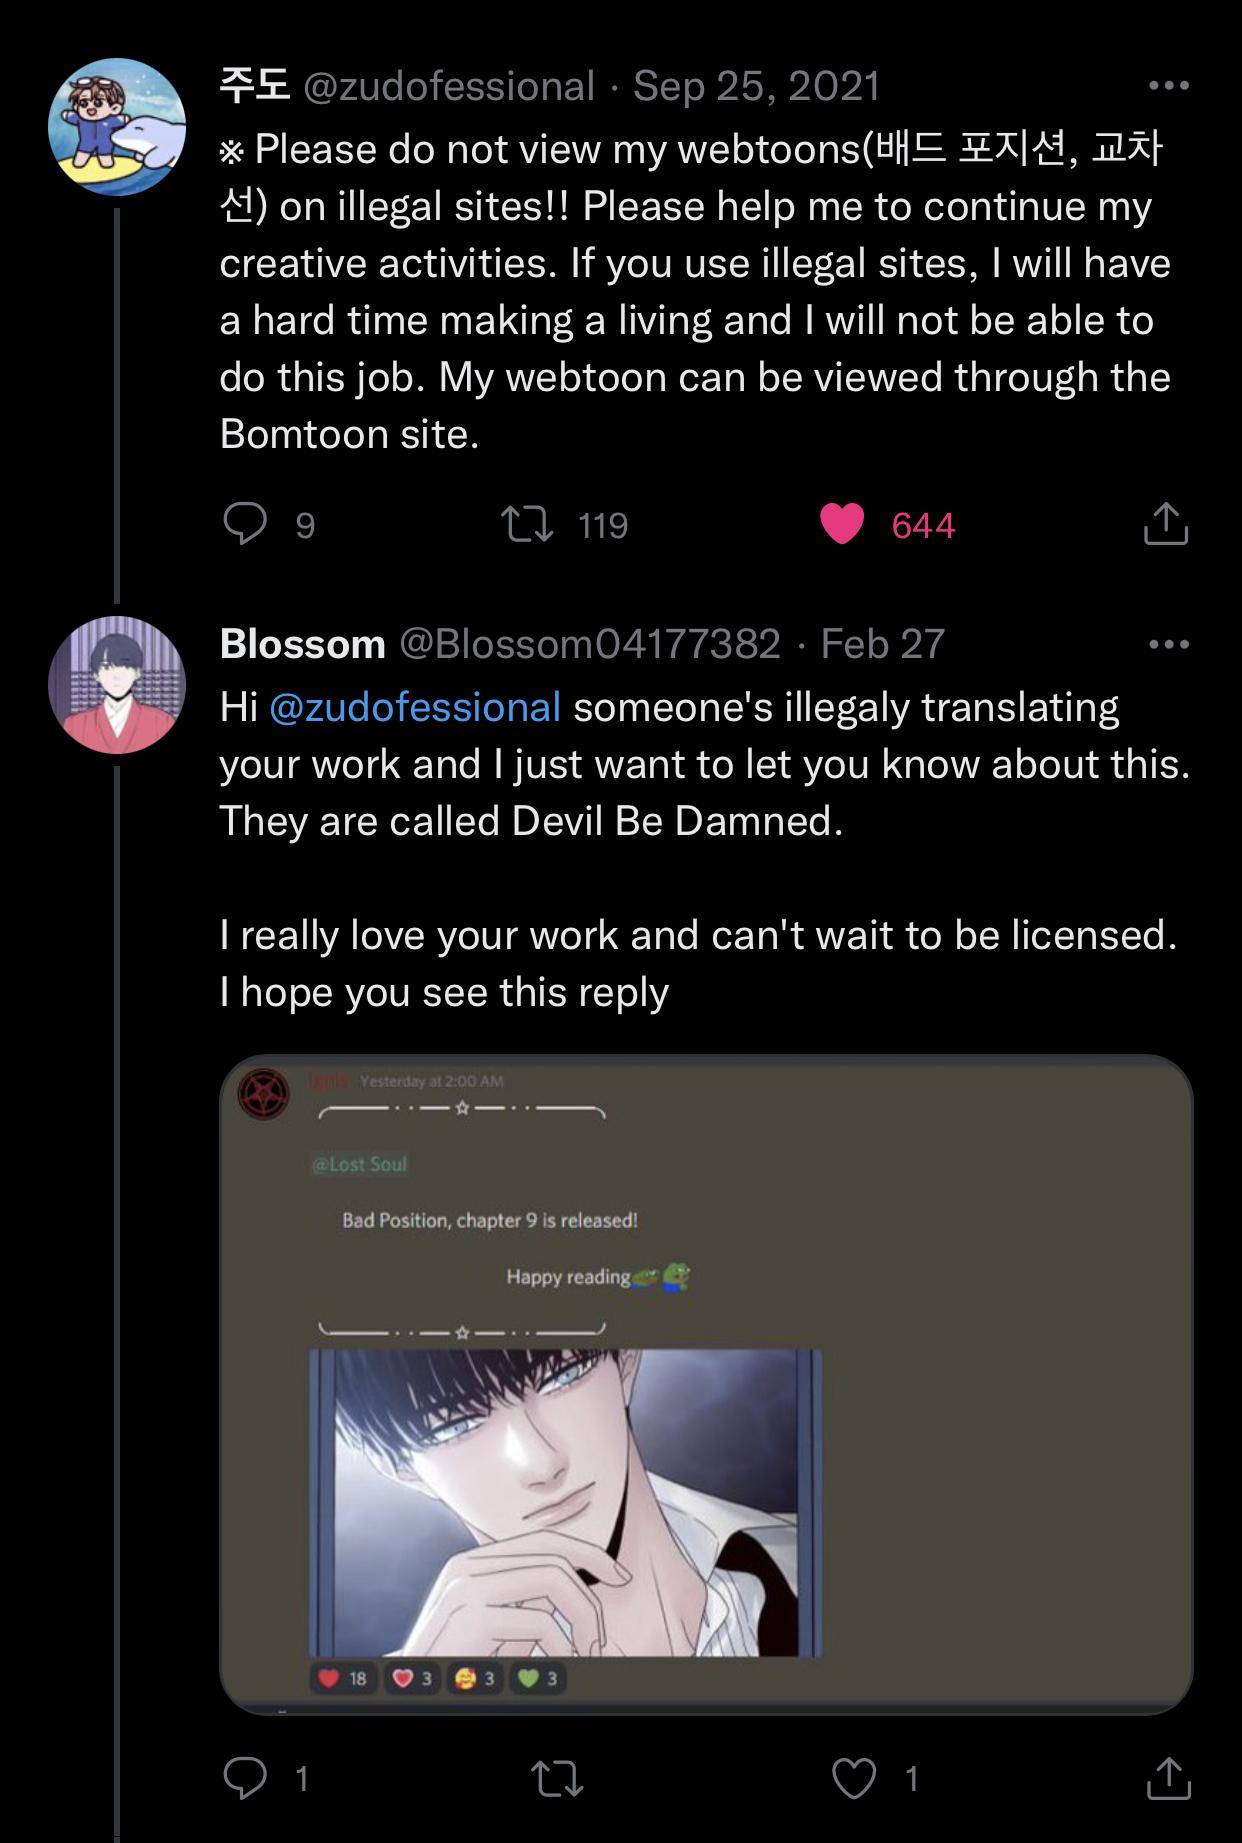Open the @Blossom04177382 handle
Image resolution: width=1242 pixels, height=1843 pixels.
click(590, 644)
